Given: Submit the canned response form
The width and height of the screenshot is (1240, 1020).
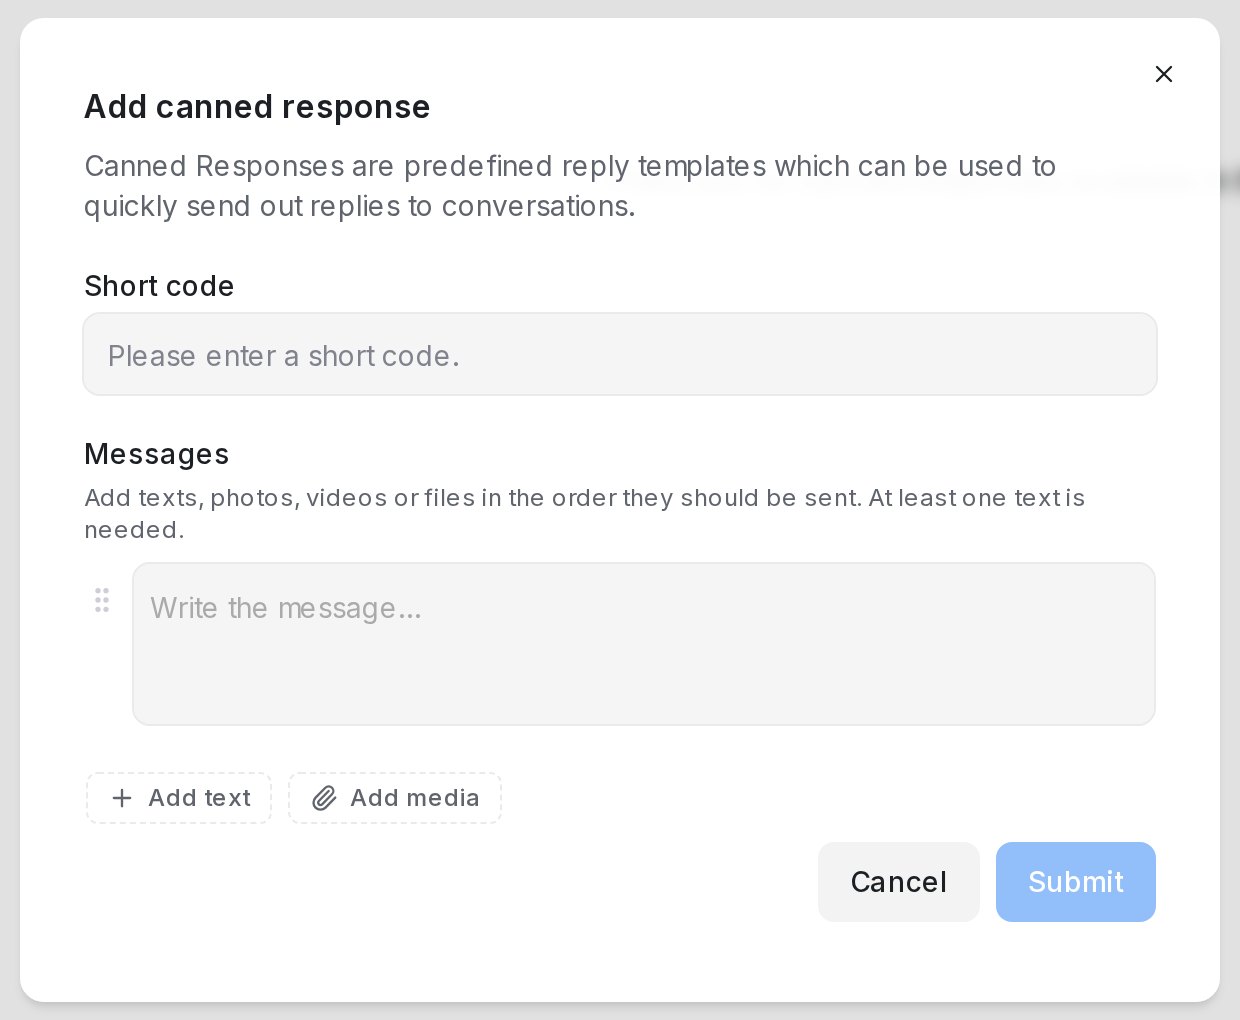Looking at the screenshot, I should [1076, 882].
